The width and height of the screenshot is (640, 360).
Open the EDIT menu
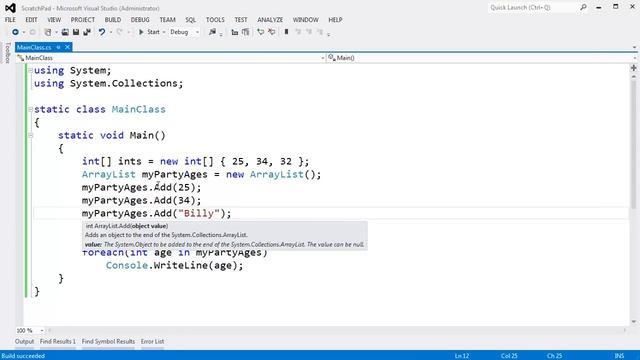31,20
